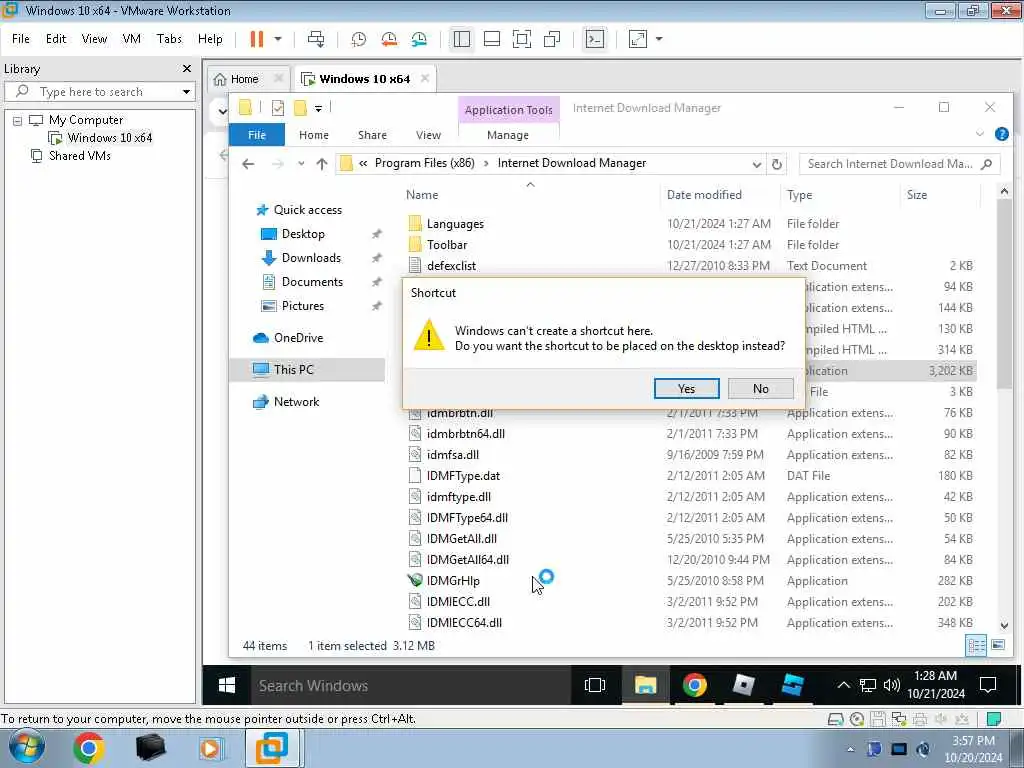Screen dimensions: 1024x768
Task: Open the Manage tab under Application Tools
Action: 508,135
